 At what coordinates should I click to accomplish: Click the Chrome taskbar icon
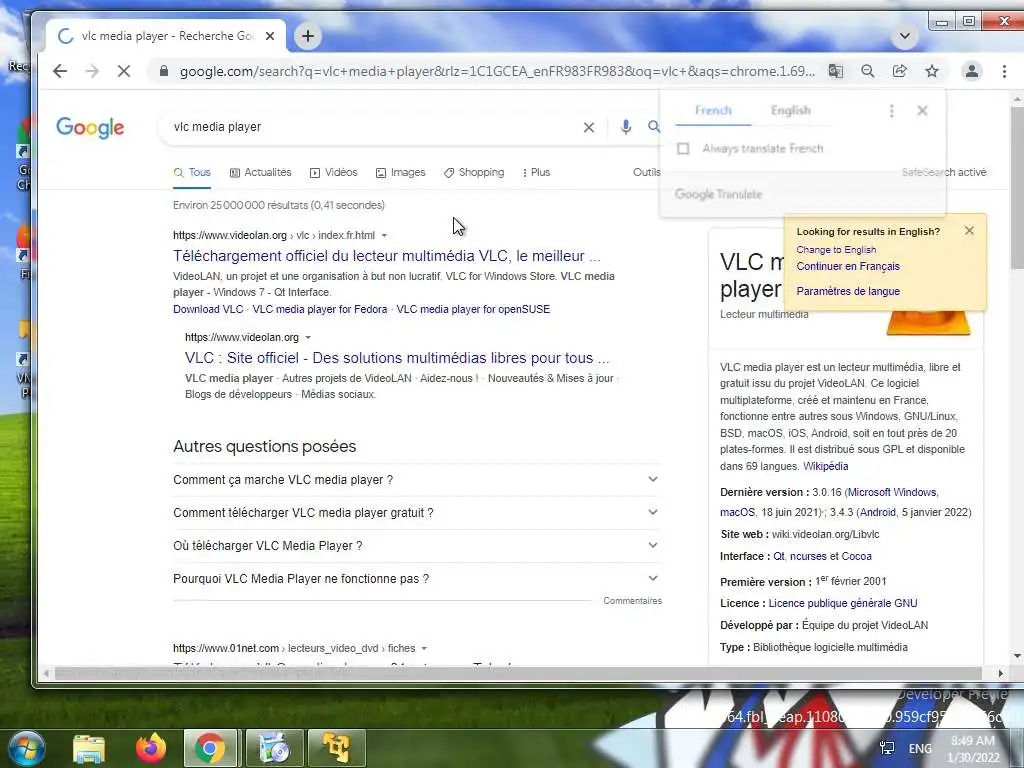pos(210,748)
